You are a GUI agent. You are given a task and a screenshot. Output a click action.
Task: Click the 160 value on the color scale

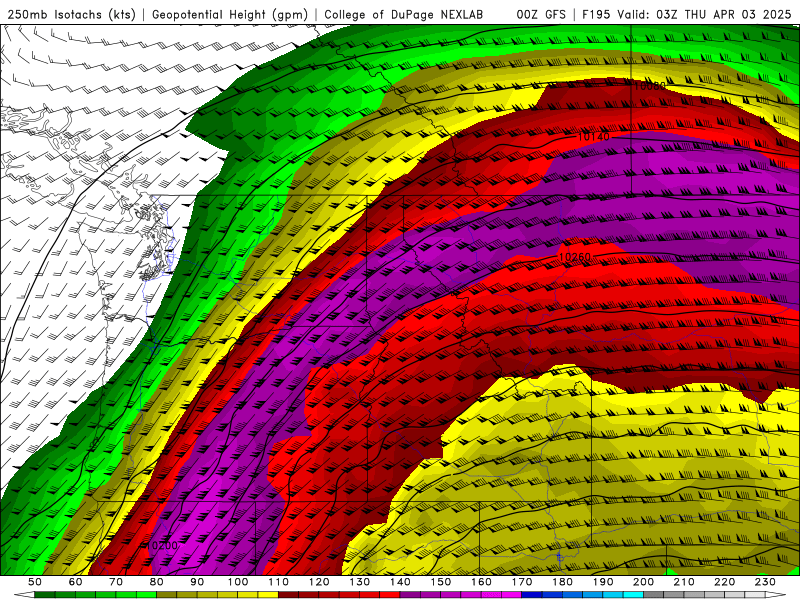pos(481,582)
